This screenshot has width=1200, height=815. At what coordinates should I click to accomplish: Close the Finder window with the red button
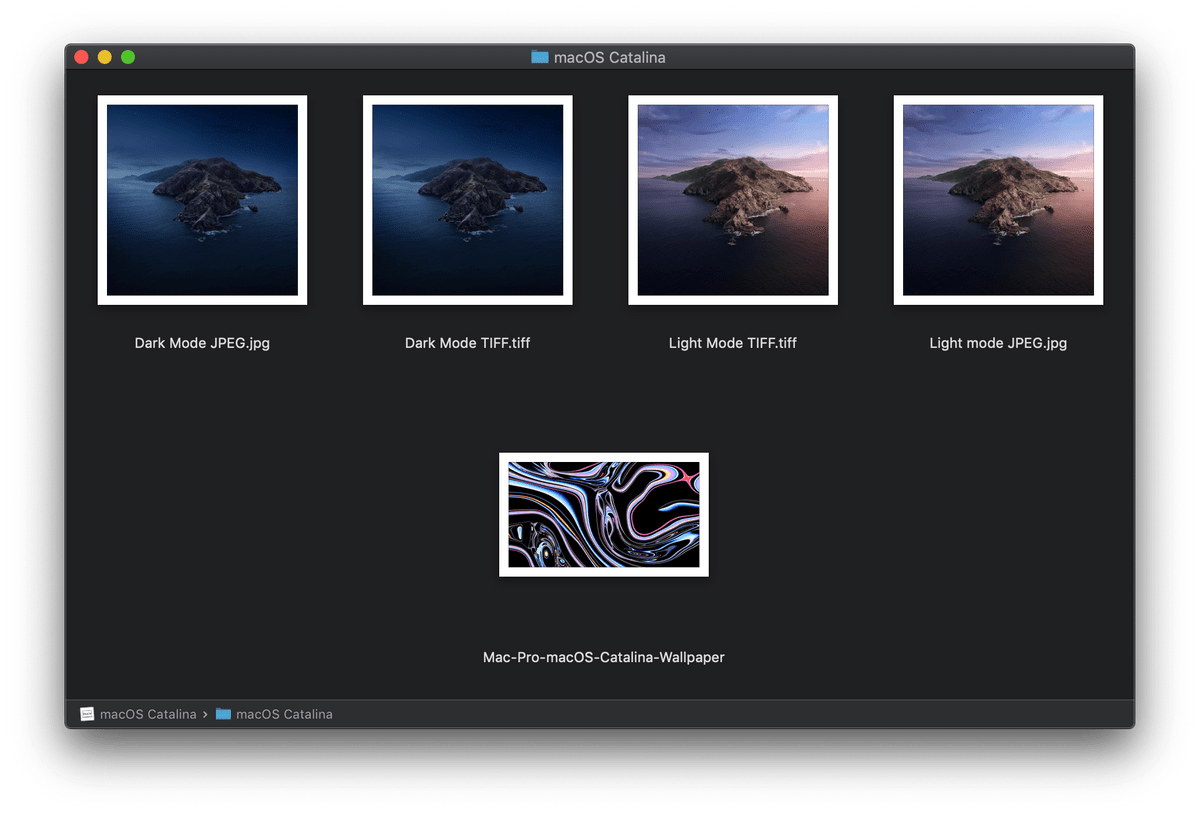82,57
